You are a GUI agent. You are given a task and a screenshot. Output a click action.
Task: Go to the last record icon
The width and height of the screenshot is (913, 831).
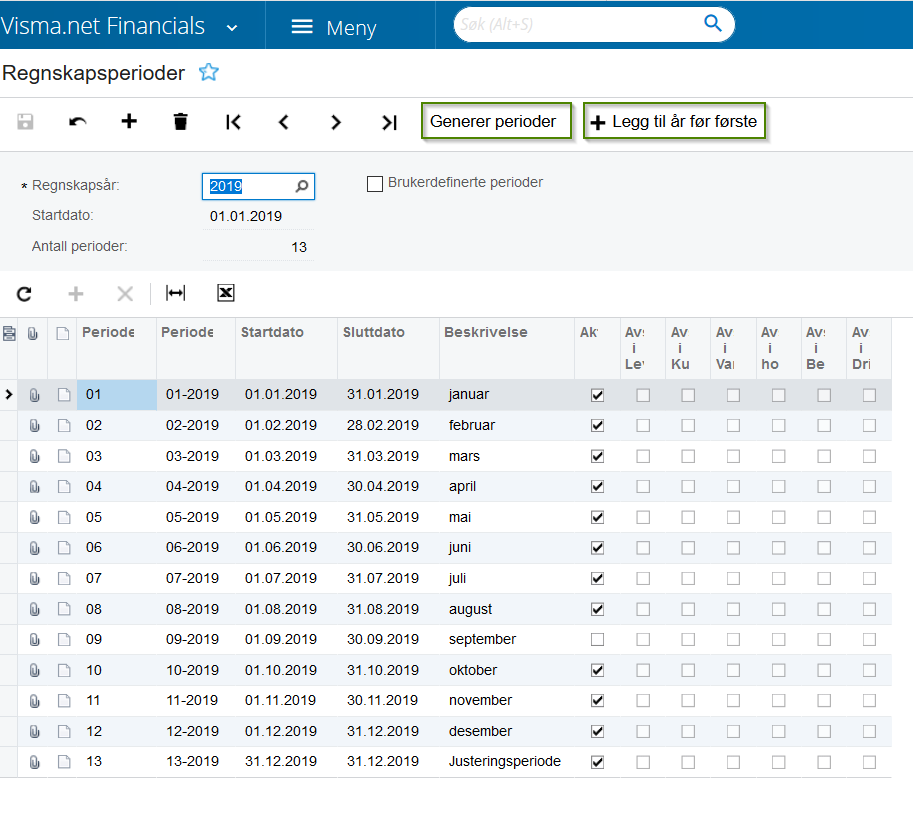click(x=389, y=122)
